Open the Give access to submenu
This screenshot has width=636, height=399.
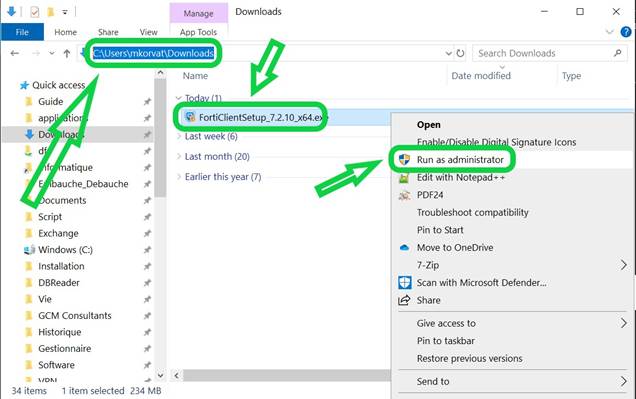513,323
